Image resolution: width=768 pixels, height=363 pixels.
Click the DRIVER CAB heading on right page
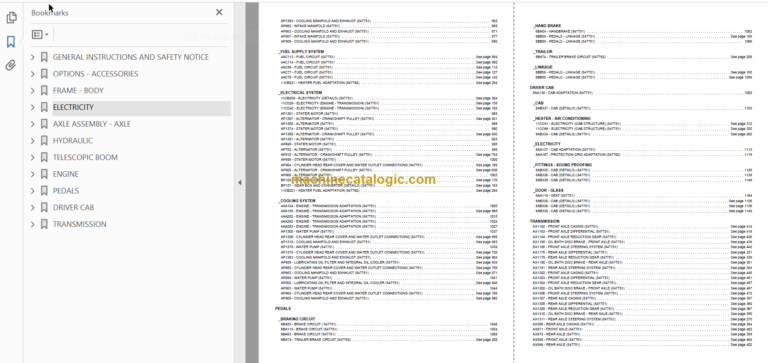click(541, 87)
